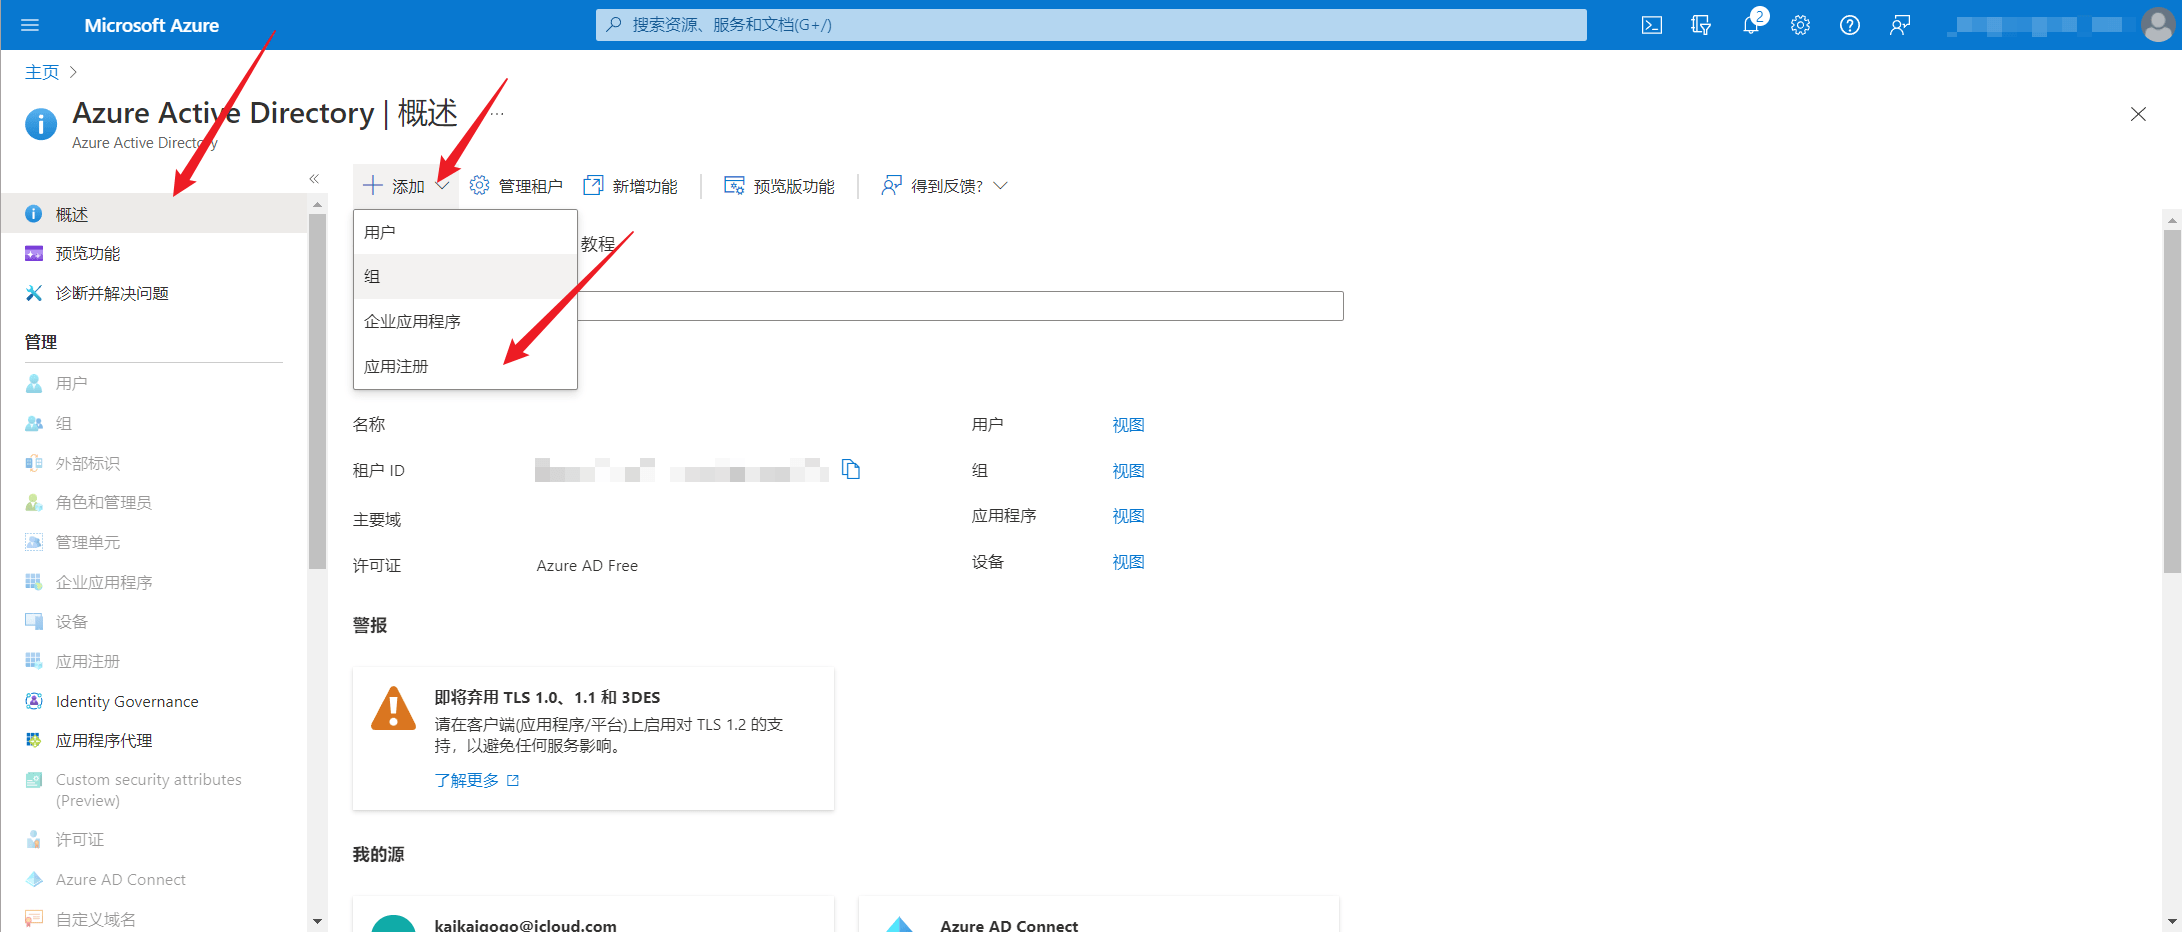2182x932 pixels.
Task: Choose 企业应用程序 in the dropdown menu
Action: click(x=412, y=322)
